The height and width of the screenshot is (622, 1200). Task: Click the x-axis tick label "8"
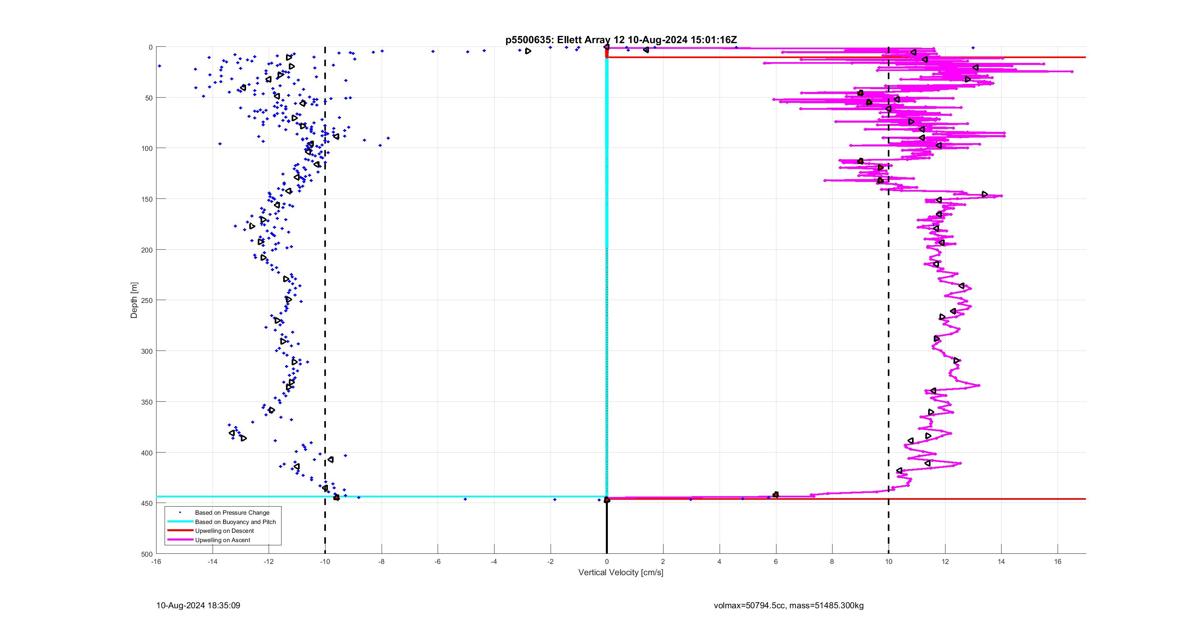pyautogui.click(x=832, y=562)
